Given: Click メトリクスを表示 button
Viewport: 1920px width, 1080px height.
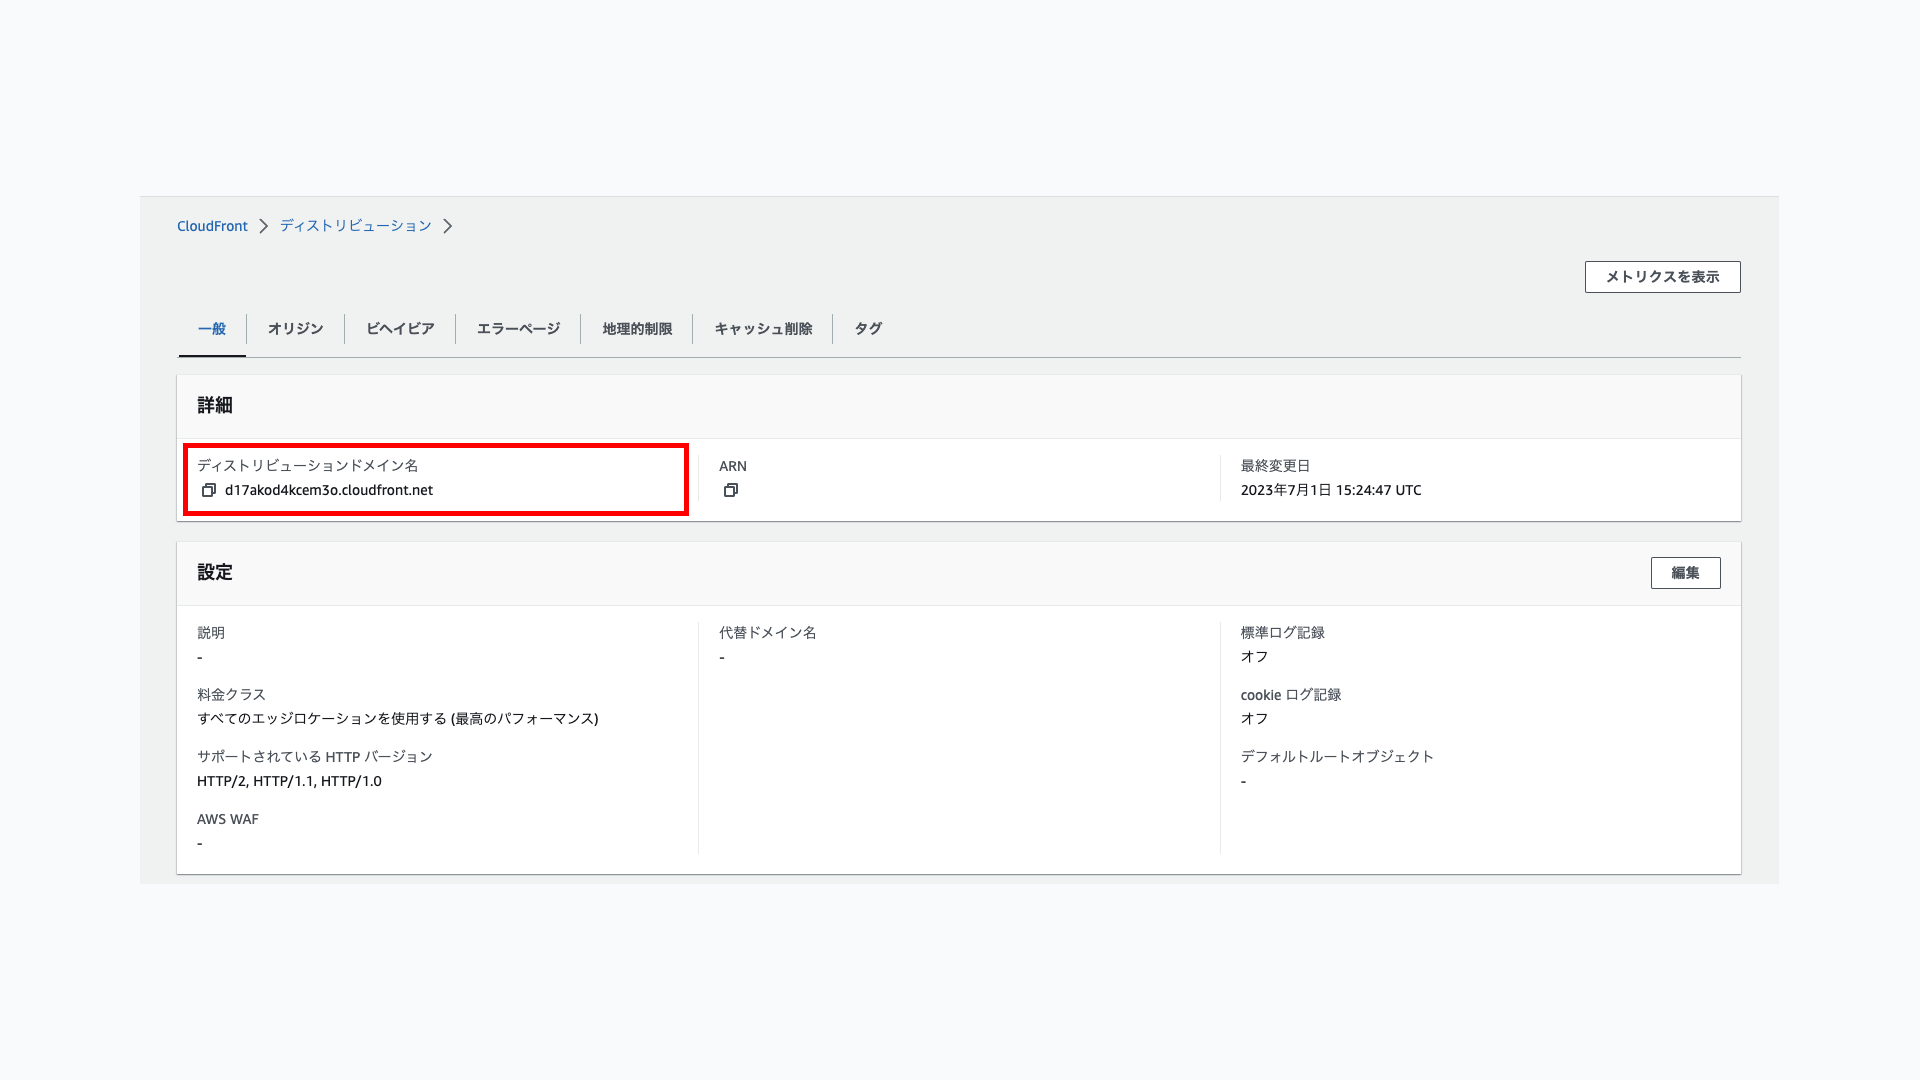Looking at the screenshot, I should point(1662,277).
